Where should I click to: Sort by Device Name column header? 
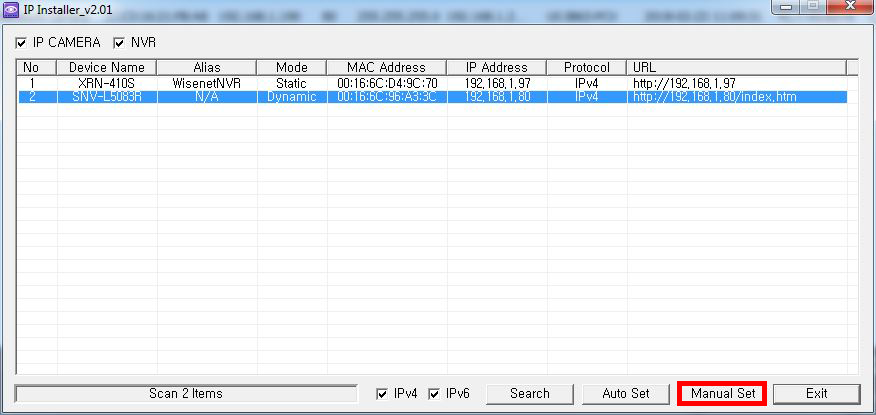pyautogui.click(x=107, y=68)
